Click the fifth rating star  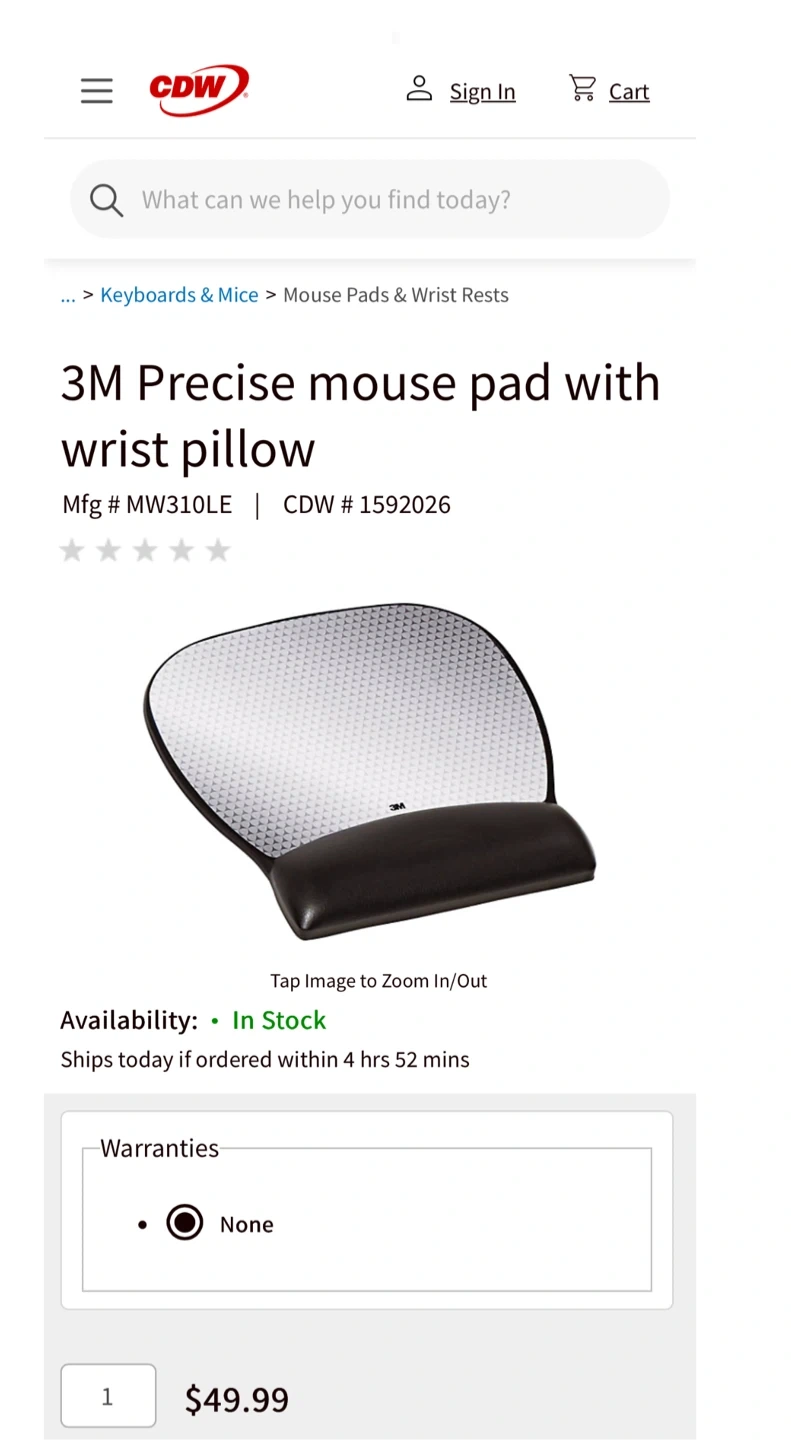point(218,550)
